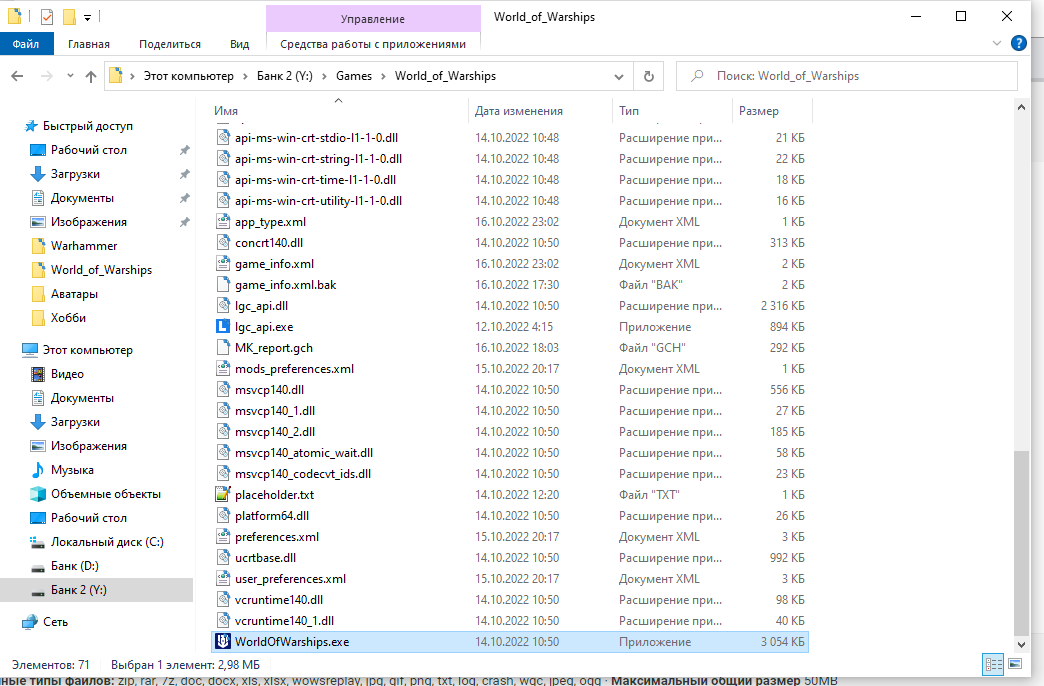Customize quick access toolbar dropdown
The height and width of the screenshot is (686, 1044).
tap(87, 18)
